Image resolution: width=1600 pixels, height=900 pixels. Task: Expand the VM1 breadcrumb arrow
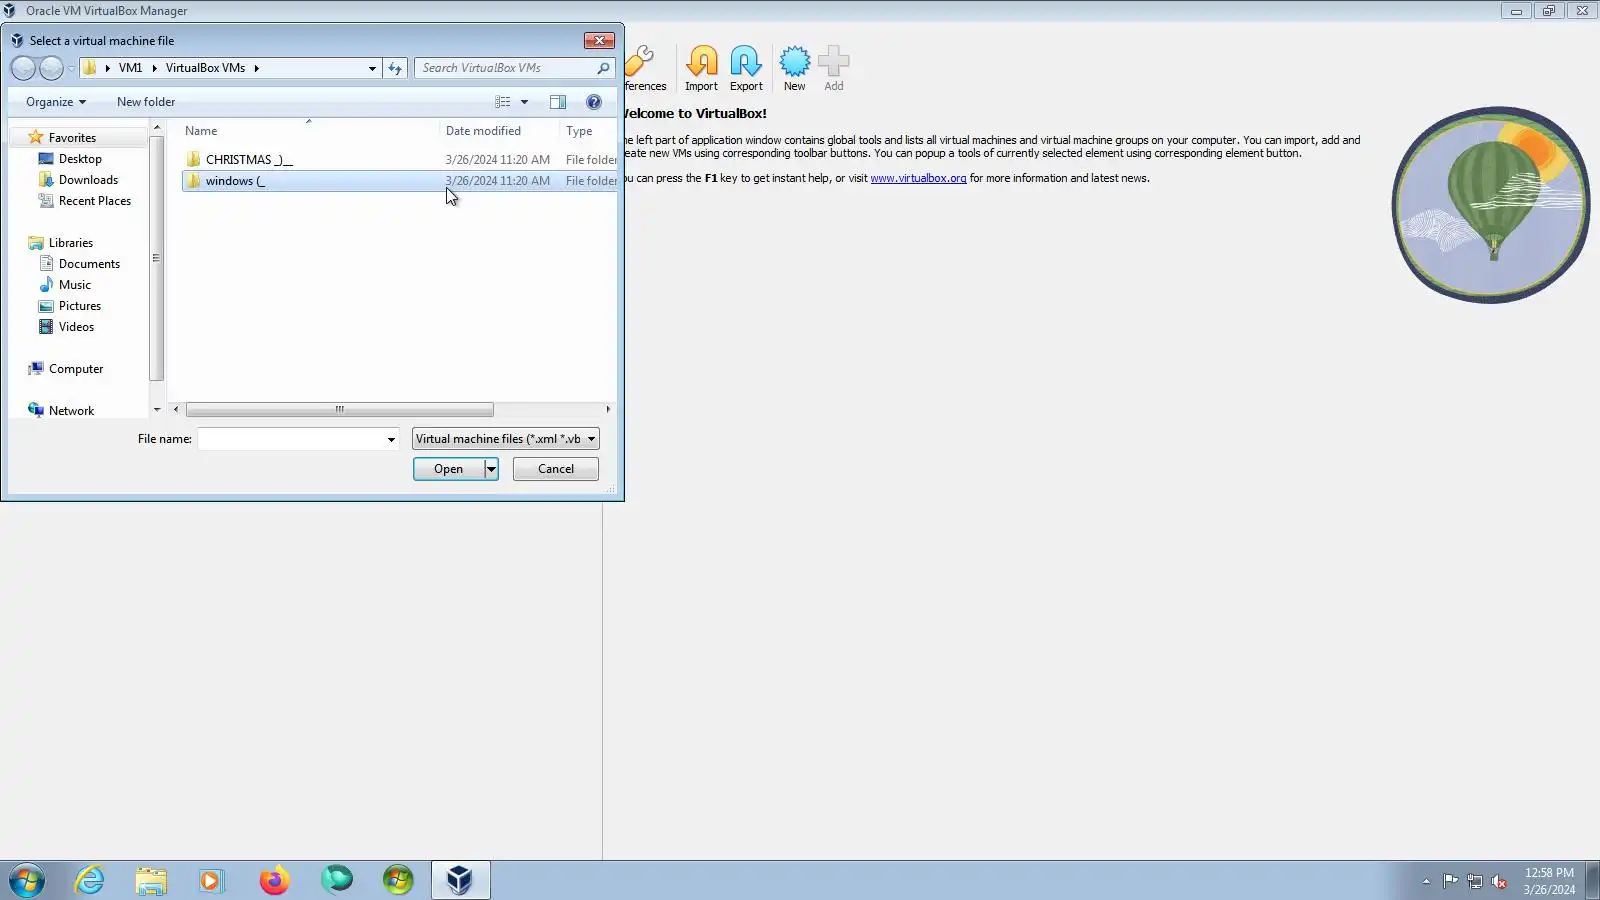coord(154,68)
